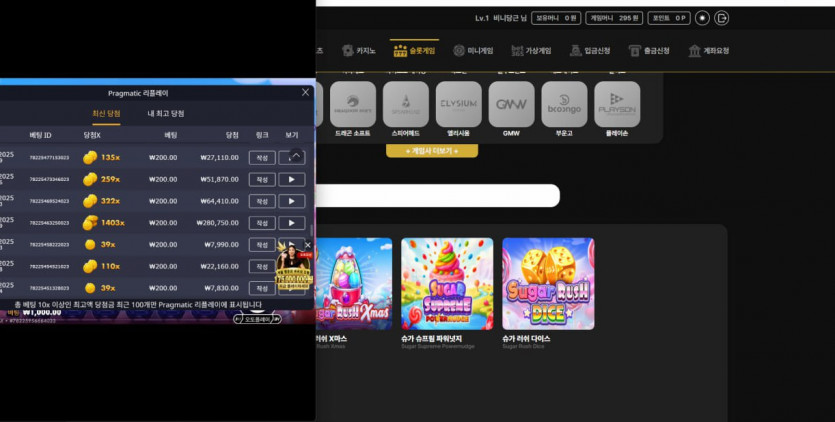The image size is (835, 422).
Task: Toggle the theme mode circle icon
Action: [702, 18]
